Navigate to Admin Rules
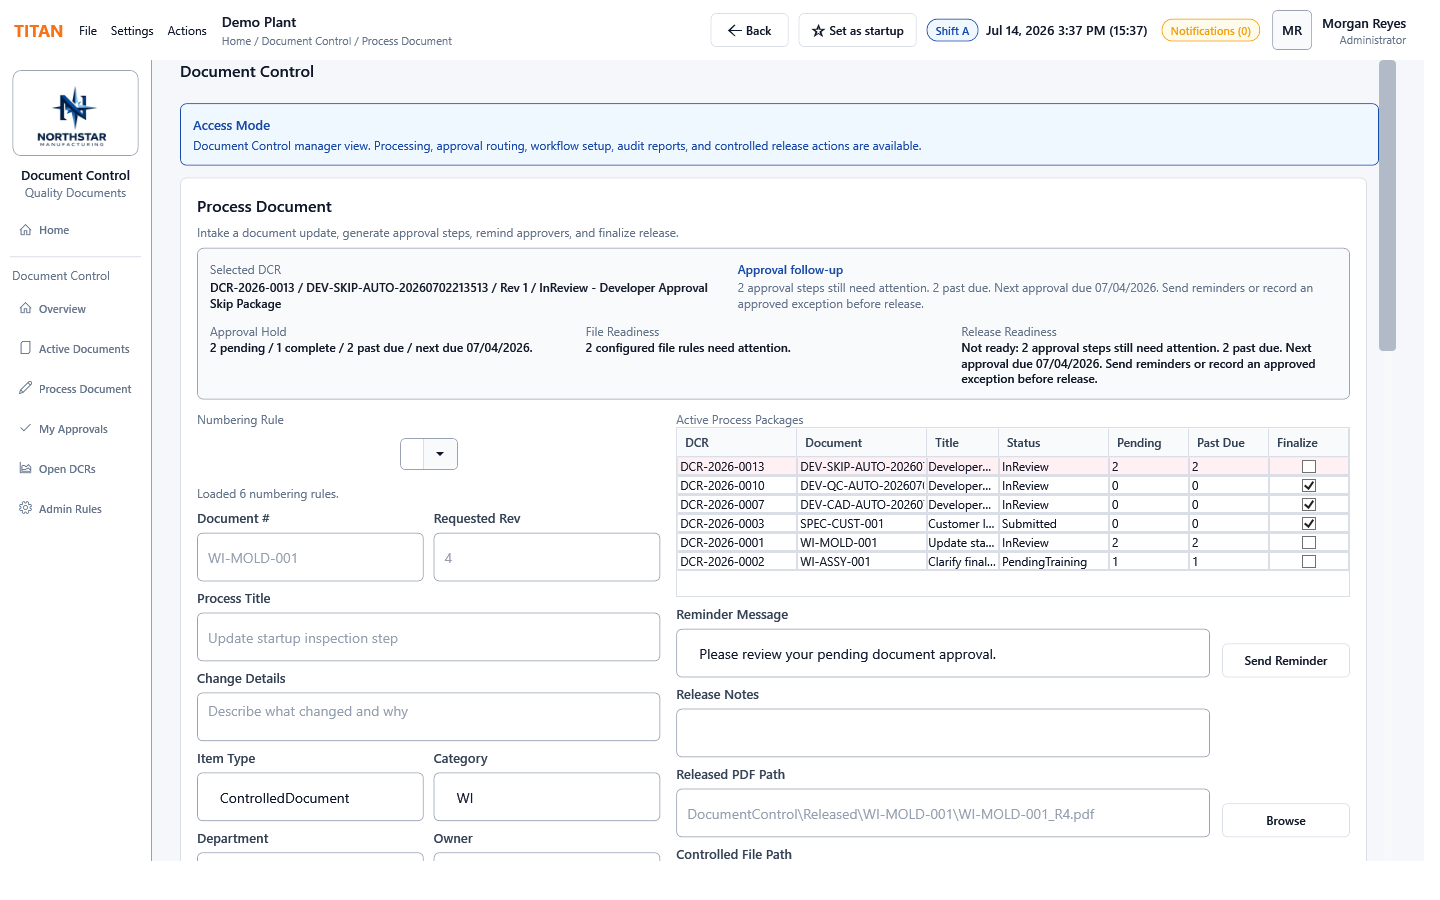1440x900 pixels. tap(75, 509)
